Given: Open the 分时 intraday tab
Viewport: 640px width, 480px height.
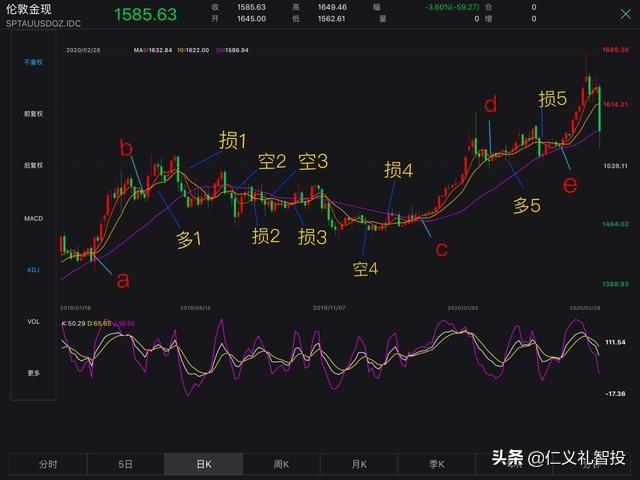Looking at the screenshot, I should pos(48,464).
